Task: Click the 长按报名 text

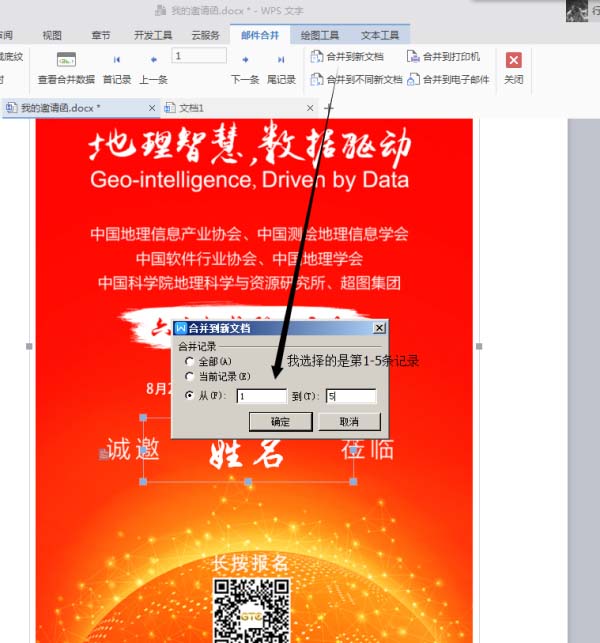Action: [x=251, y=563]
